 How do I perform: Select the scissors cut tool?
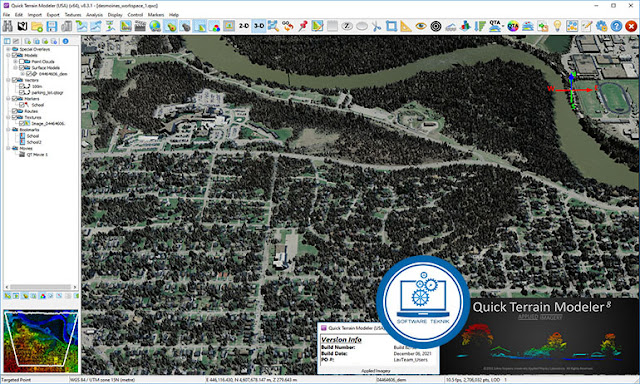point(376,26)
